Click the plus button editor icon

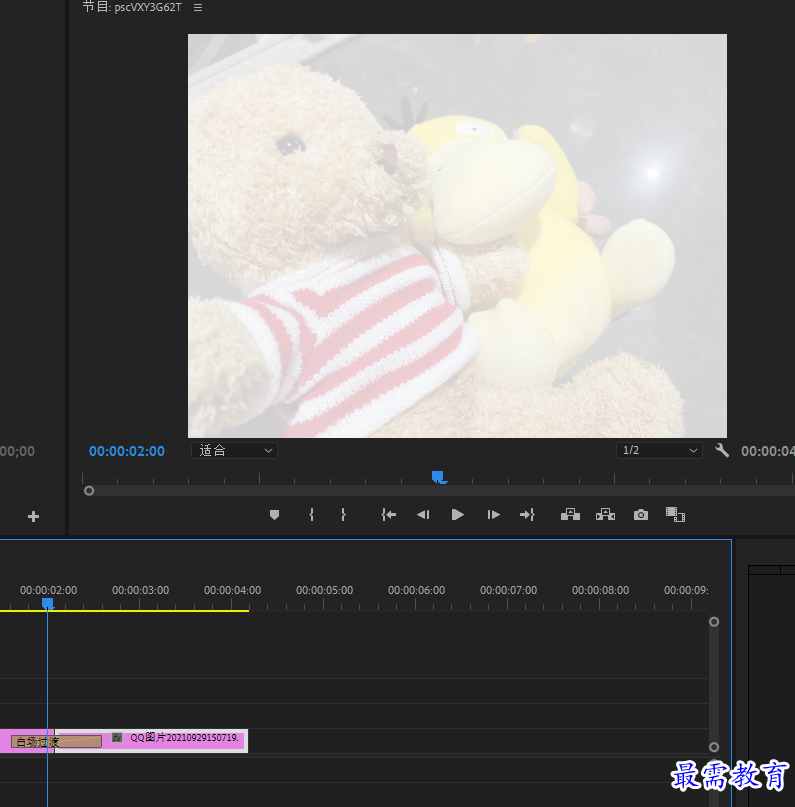pos(33,516)
